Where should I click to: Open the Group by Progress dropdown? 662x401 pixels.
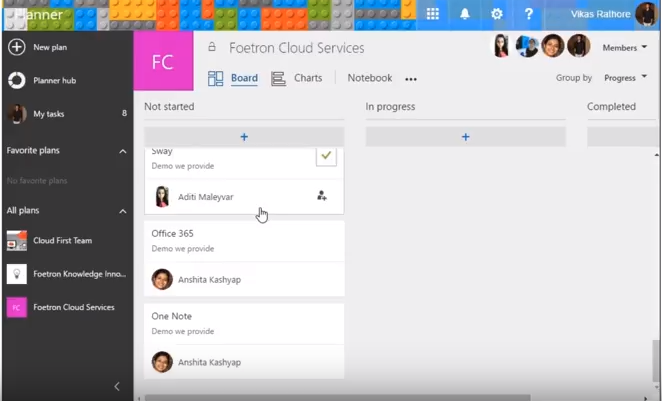[625, 78]
